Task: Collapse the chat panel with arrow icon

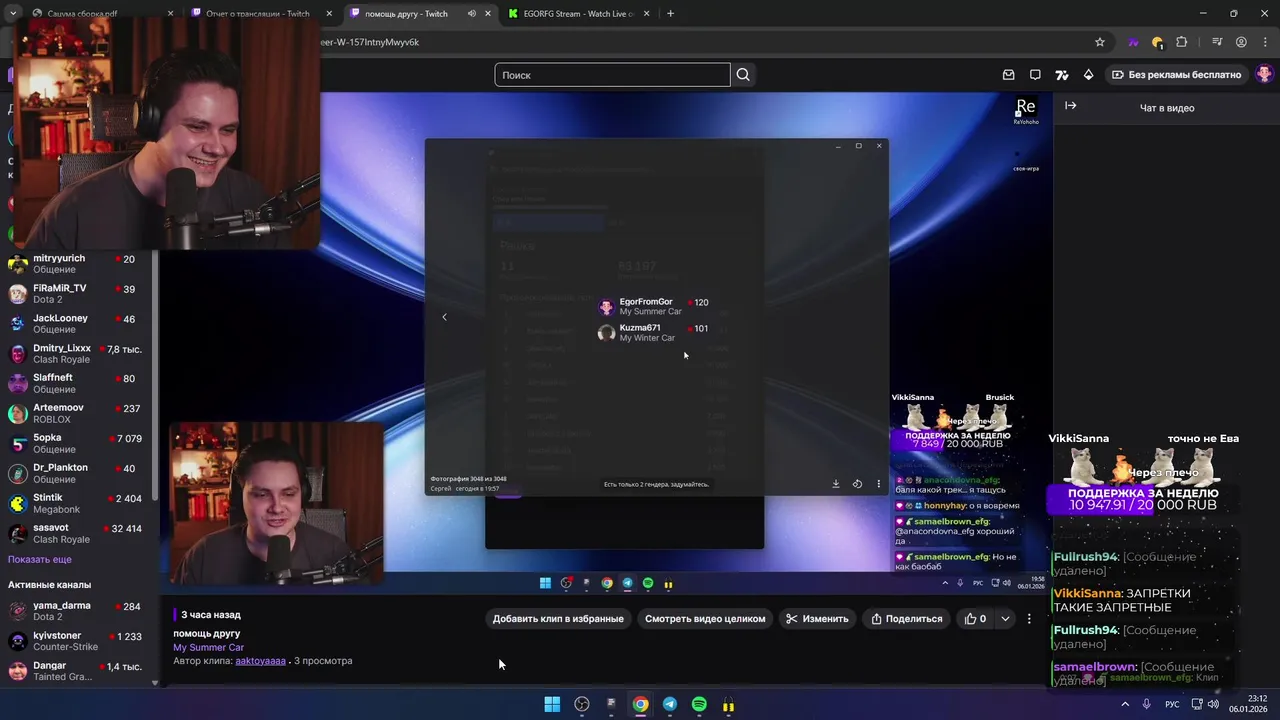Action: point(1071,106)
